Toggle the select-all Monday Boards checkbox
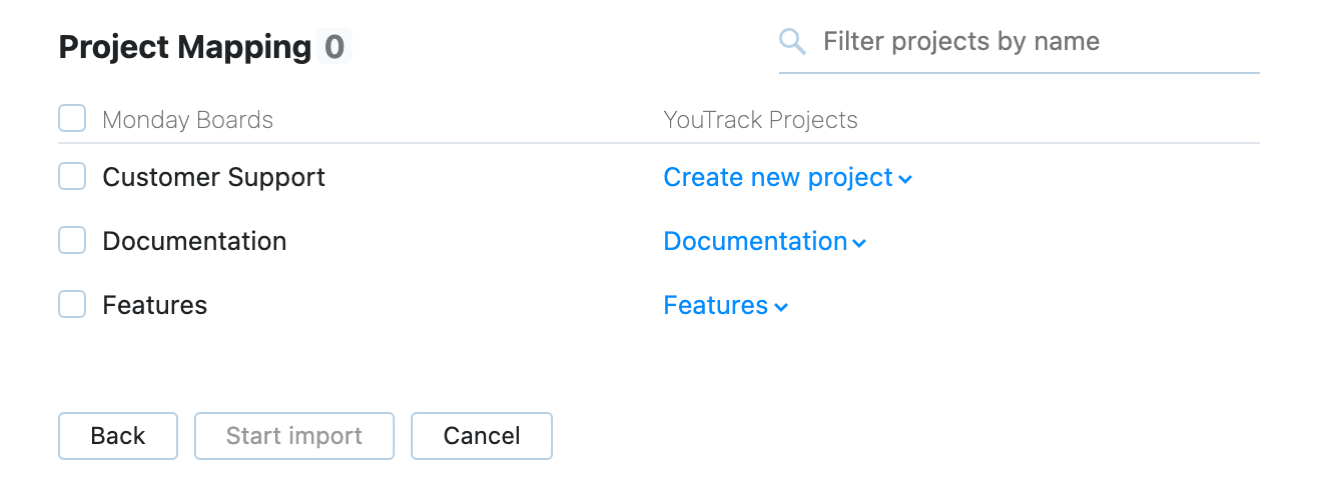 coord(72,120)
